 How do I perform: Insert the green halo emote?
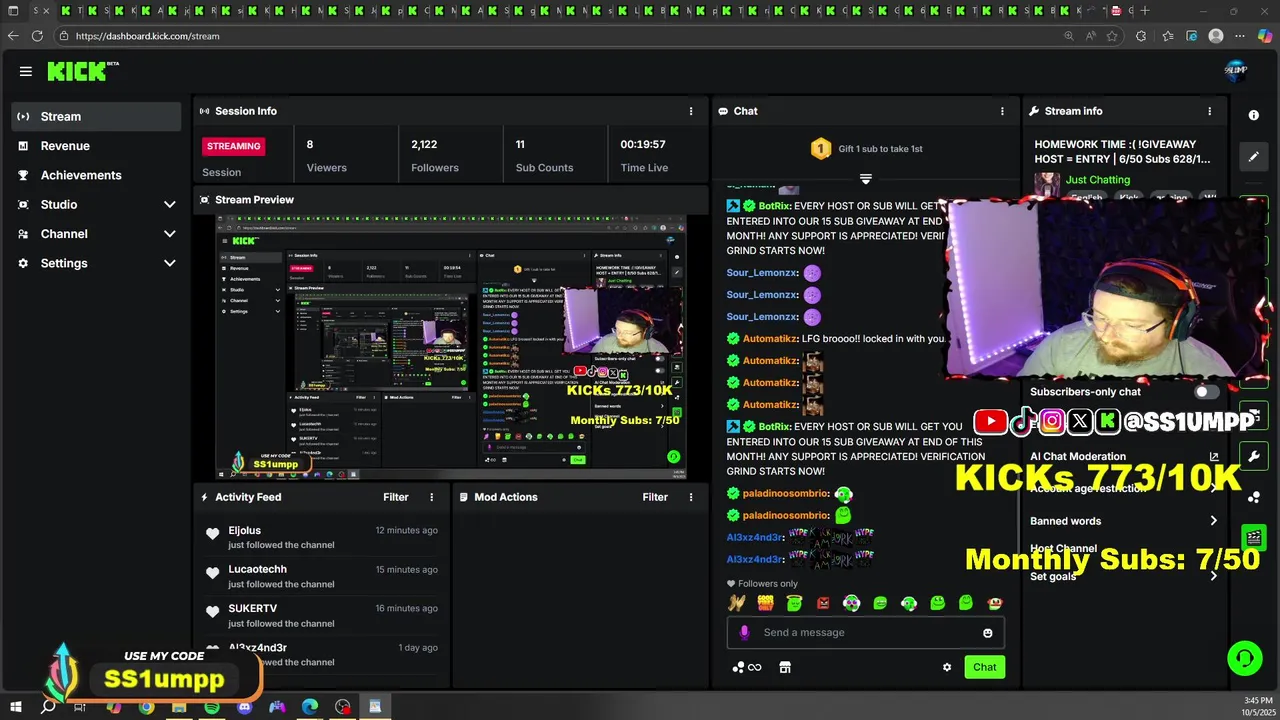(794, 603)
